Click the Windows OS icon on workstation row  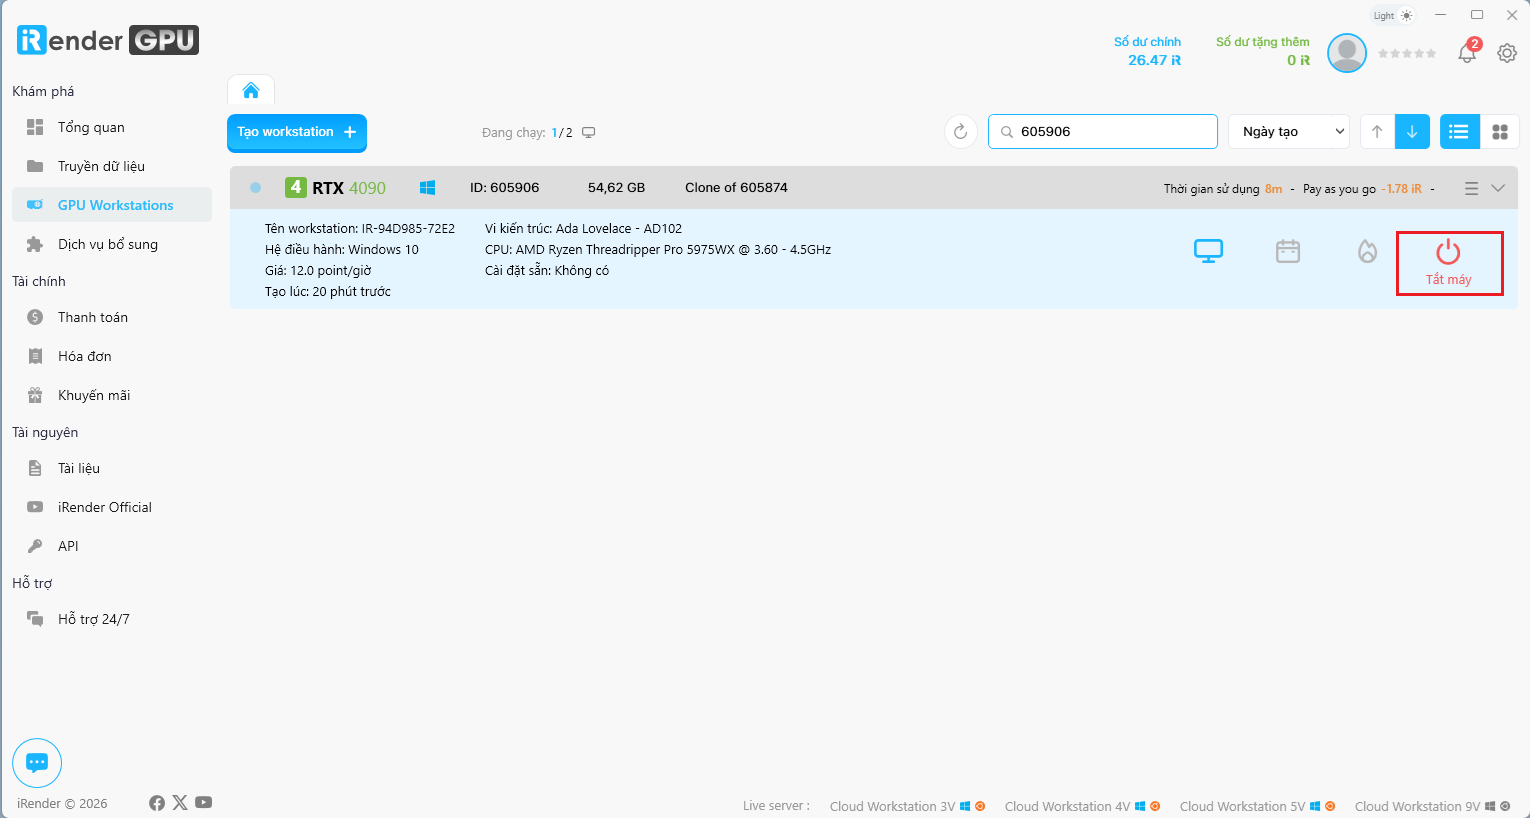tap(427, 188)
